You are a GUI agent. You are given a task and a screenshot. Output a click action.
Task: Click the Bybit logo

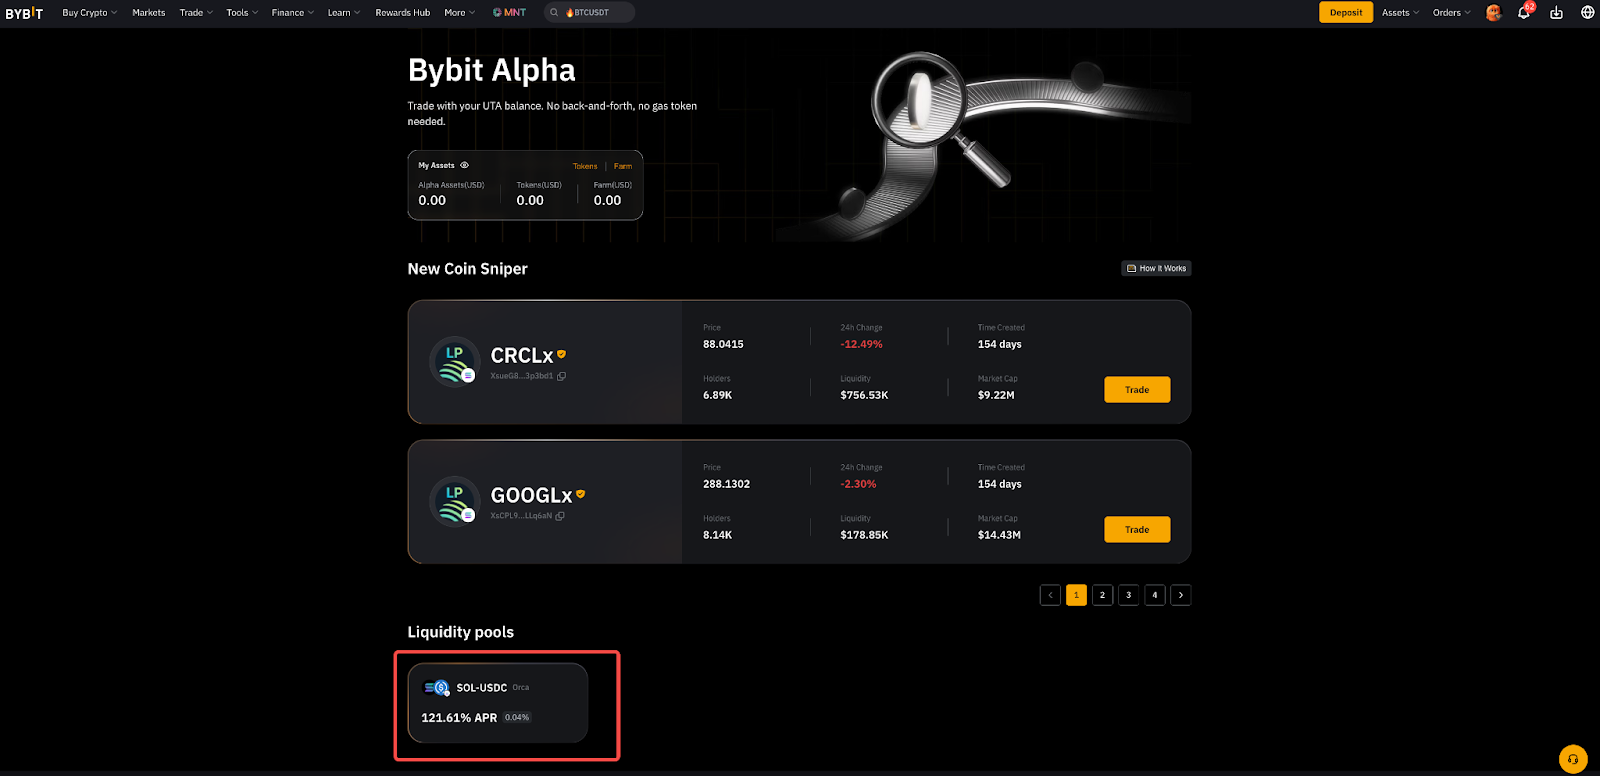click(24, 13)
